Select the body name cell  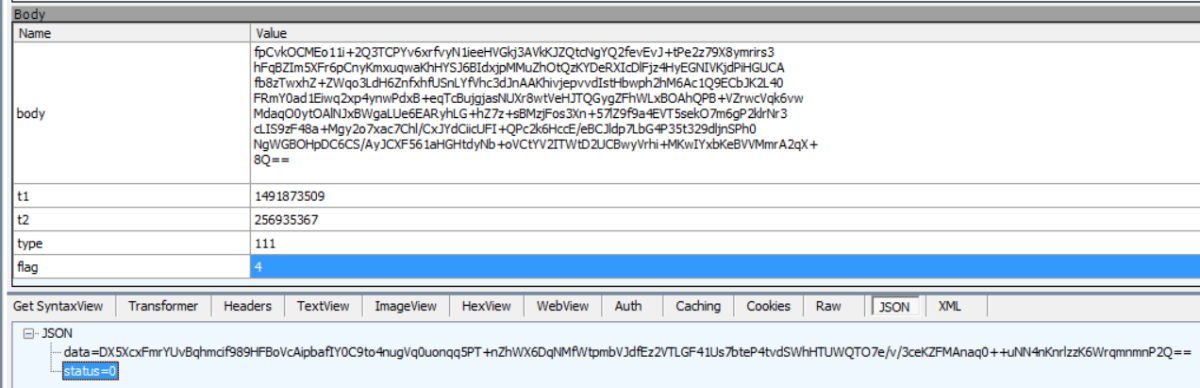[x=131, y=113]
